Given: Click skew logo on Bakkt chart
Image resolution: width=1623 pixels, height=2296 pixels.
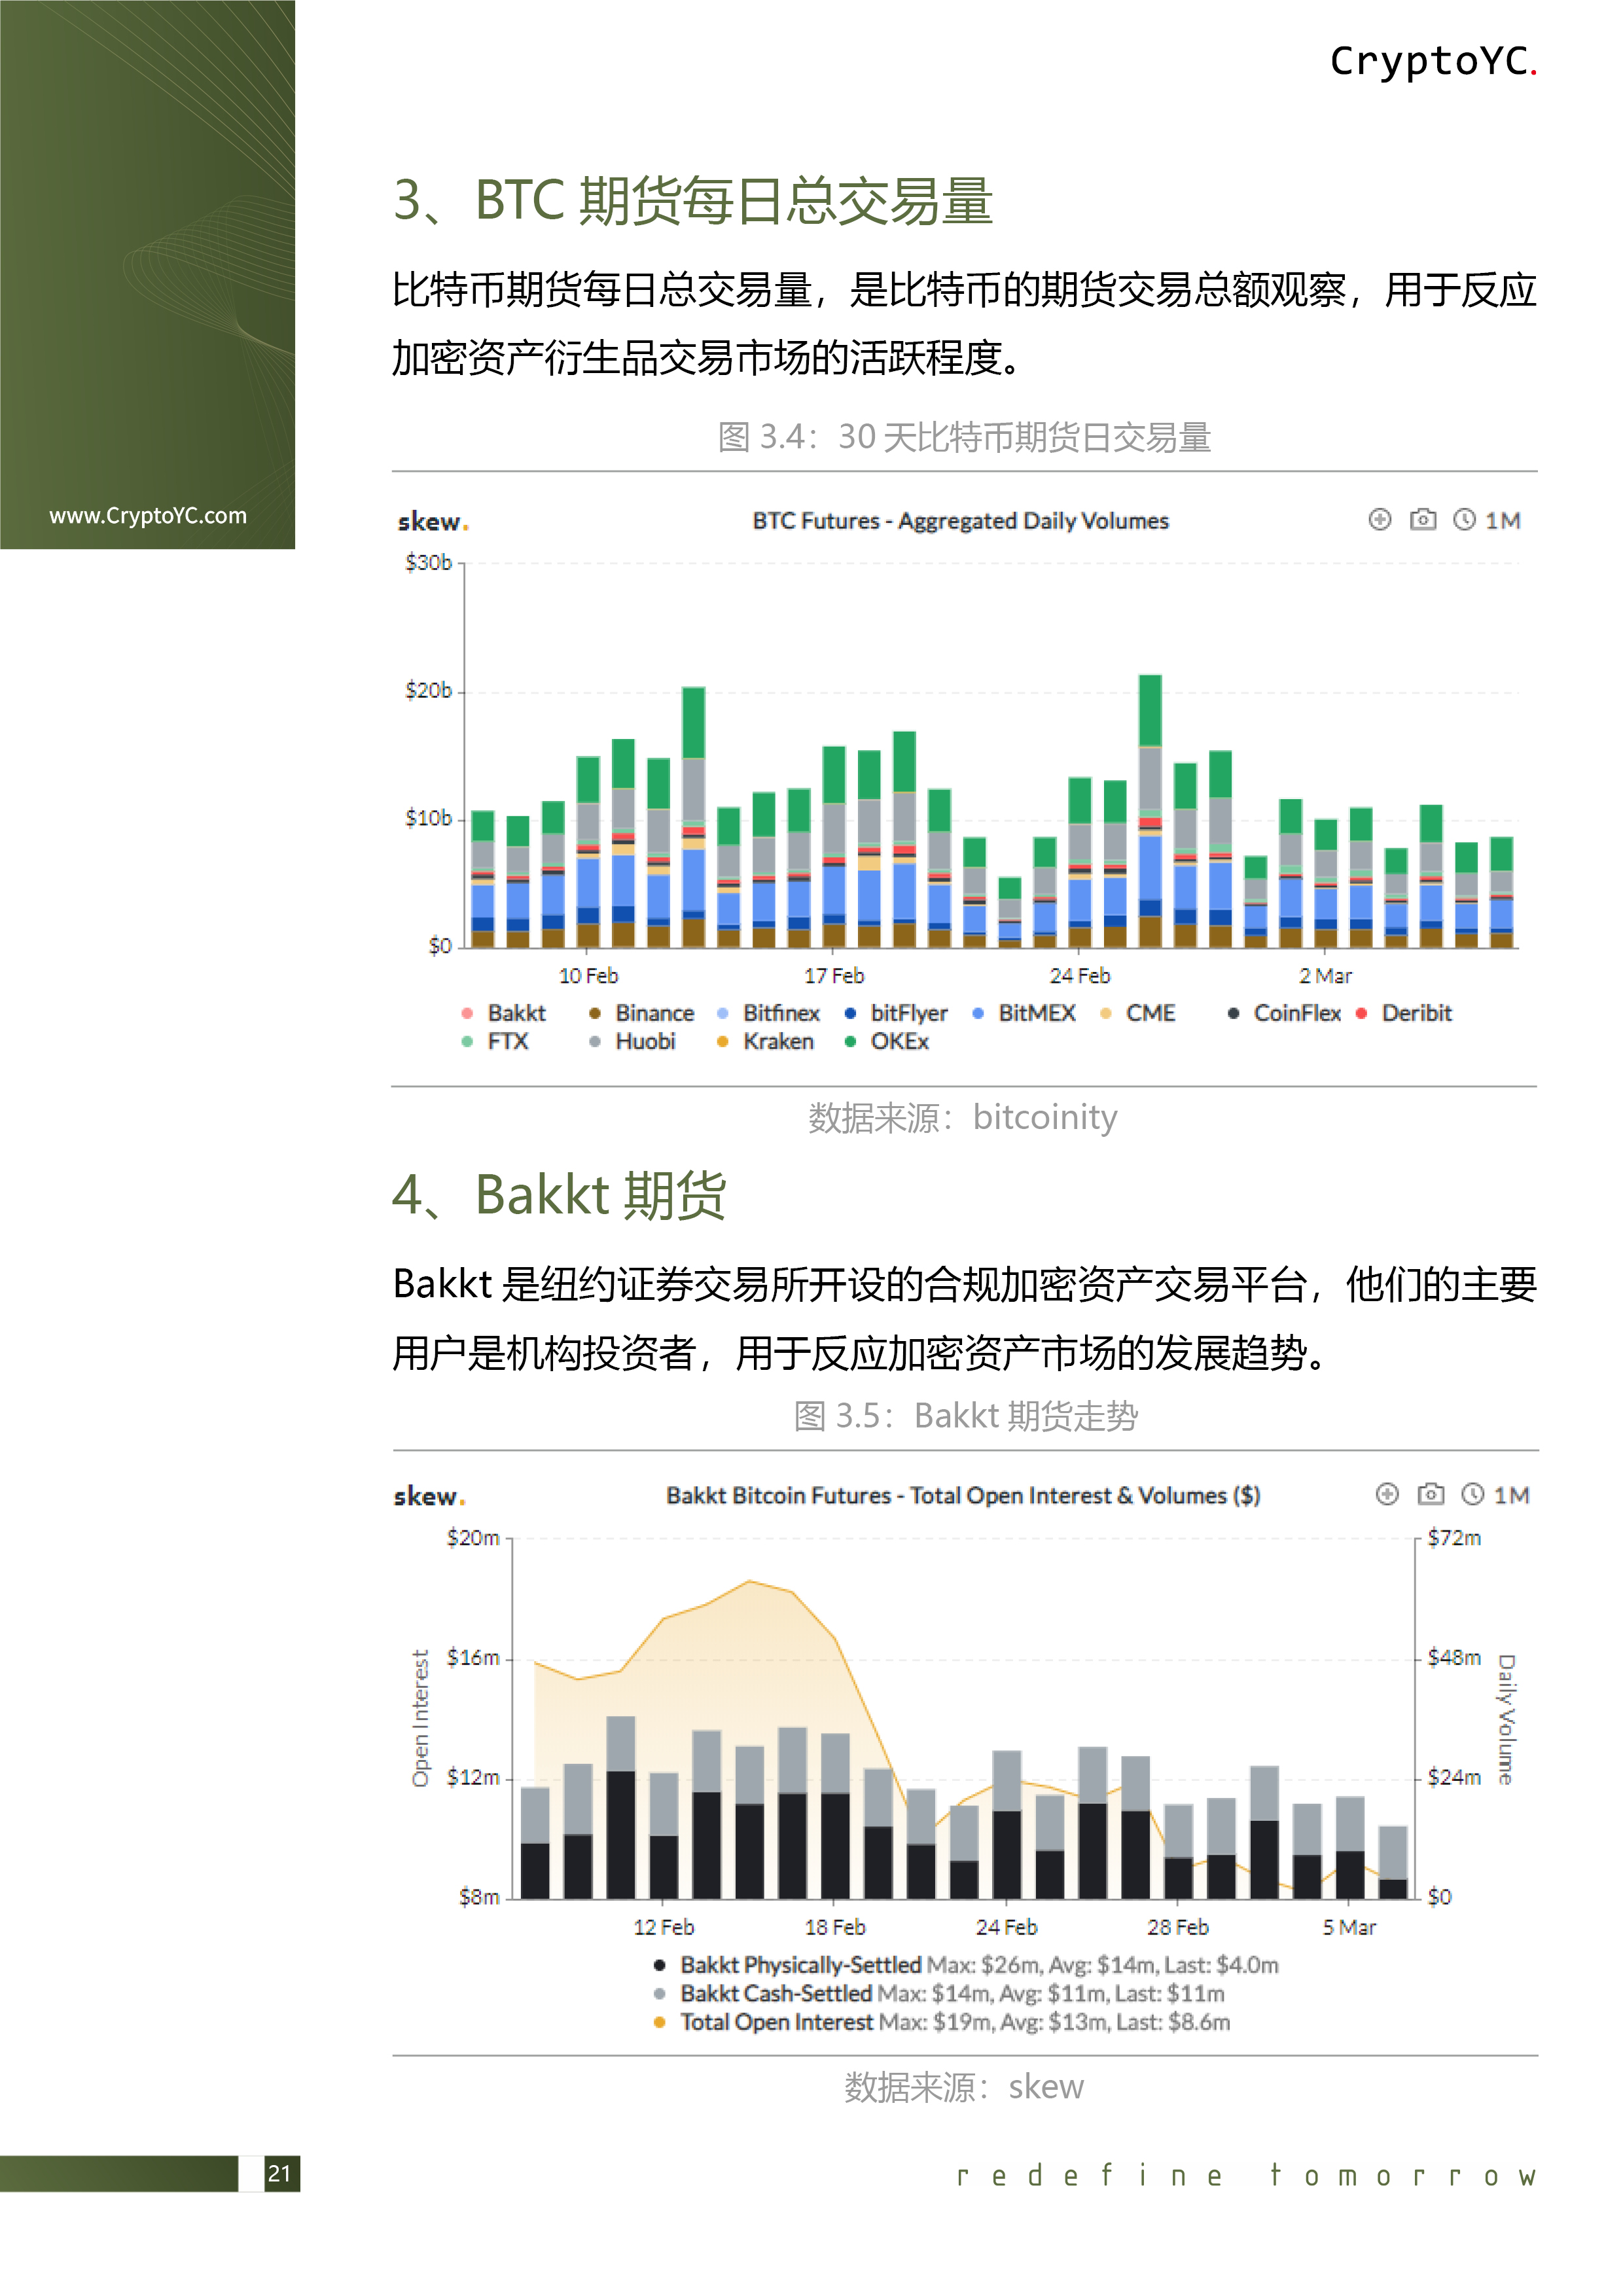Looking at the screenshot, I should 429,1496.
